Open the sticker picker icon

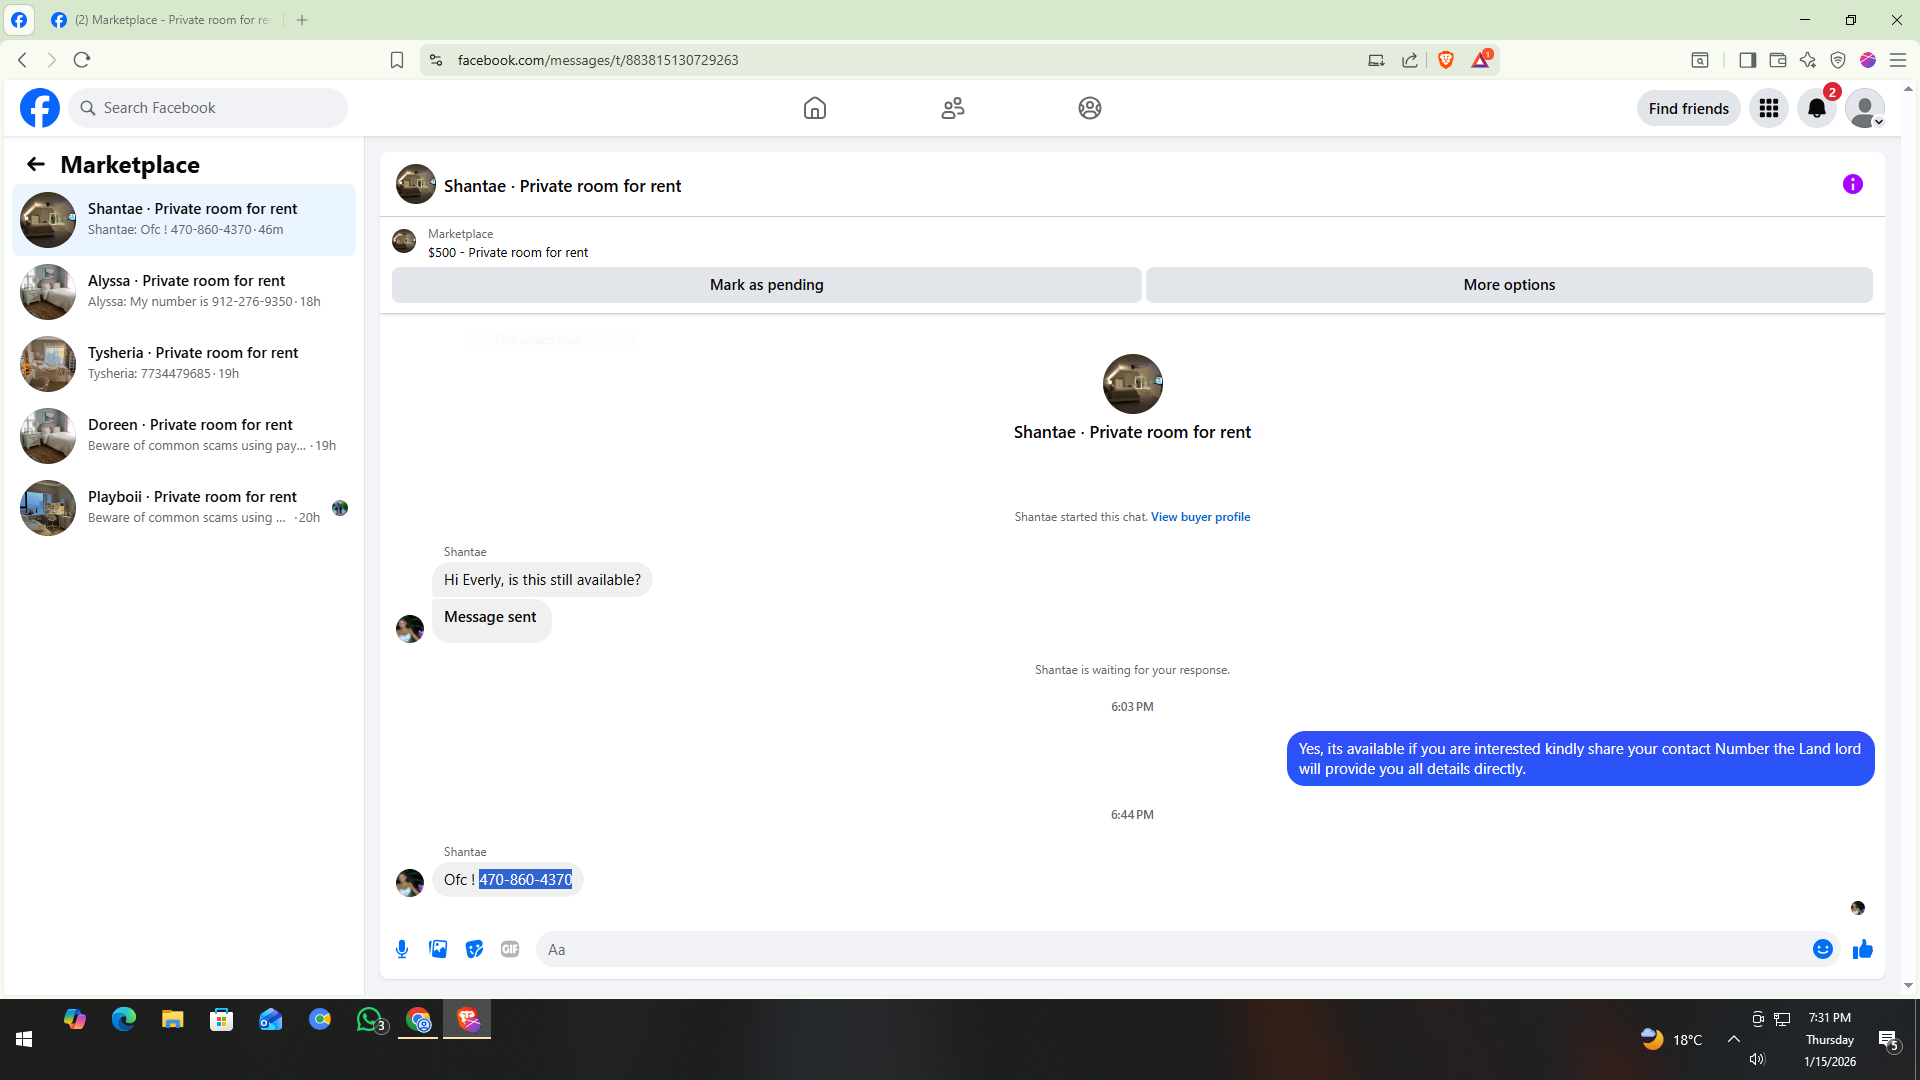tap(474, 949)
